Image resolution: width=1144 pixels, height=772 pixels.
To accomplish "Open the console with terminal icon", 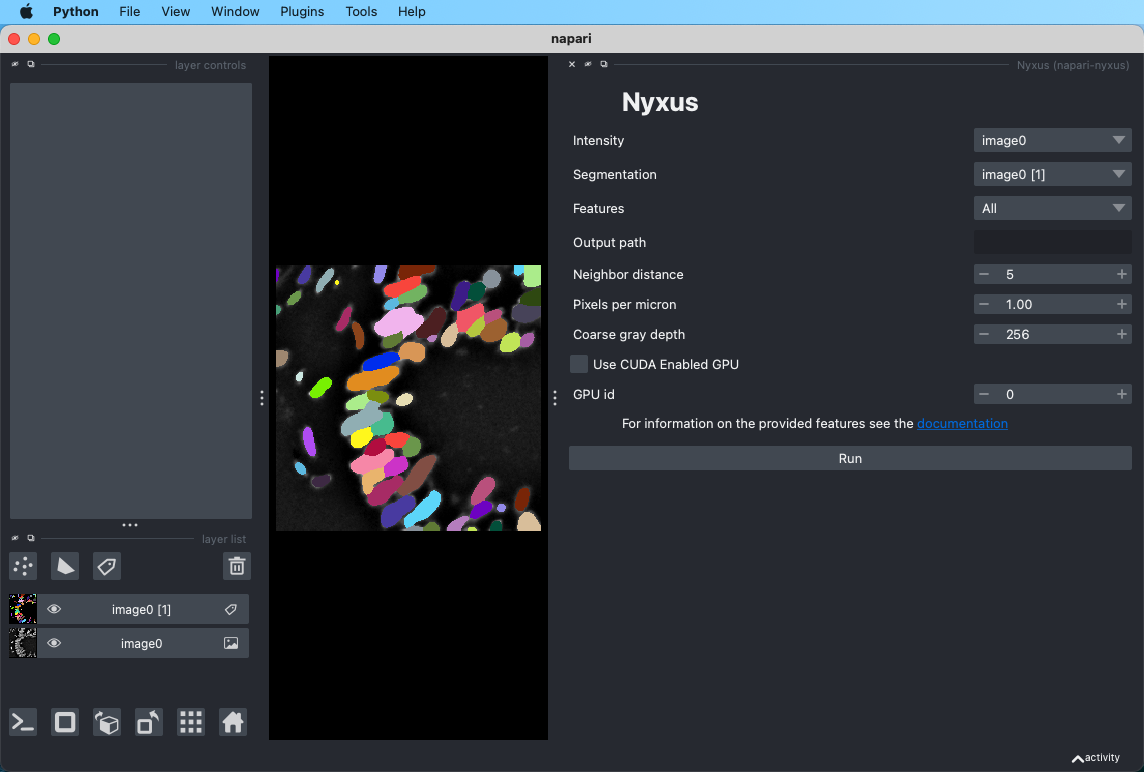I will [x=23, y=722].
